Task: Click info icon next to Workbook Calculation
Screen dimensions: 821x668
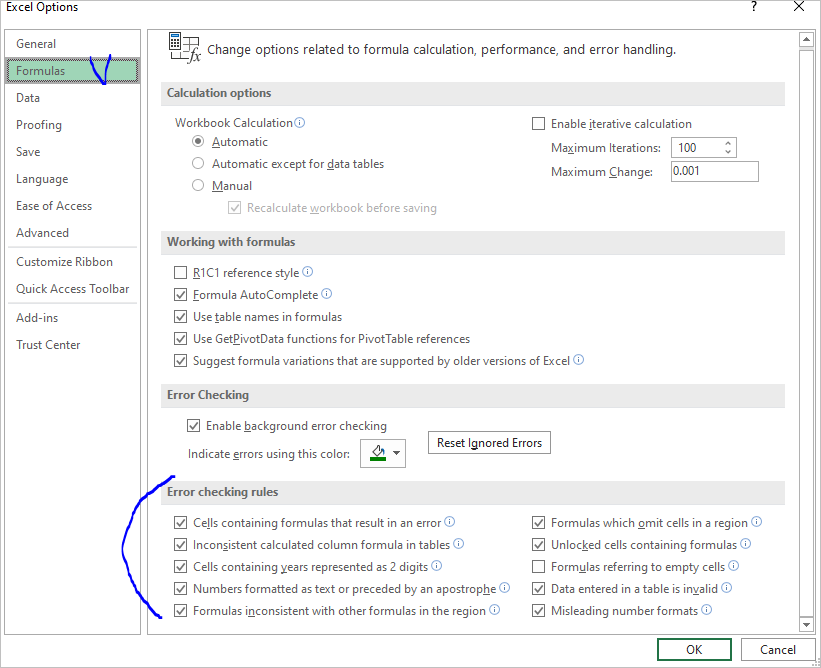Action: pos(299,123)
